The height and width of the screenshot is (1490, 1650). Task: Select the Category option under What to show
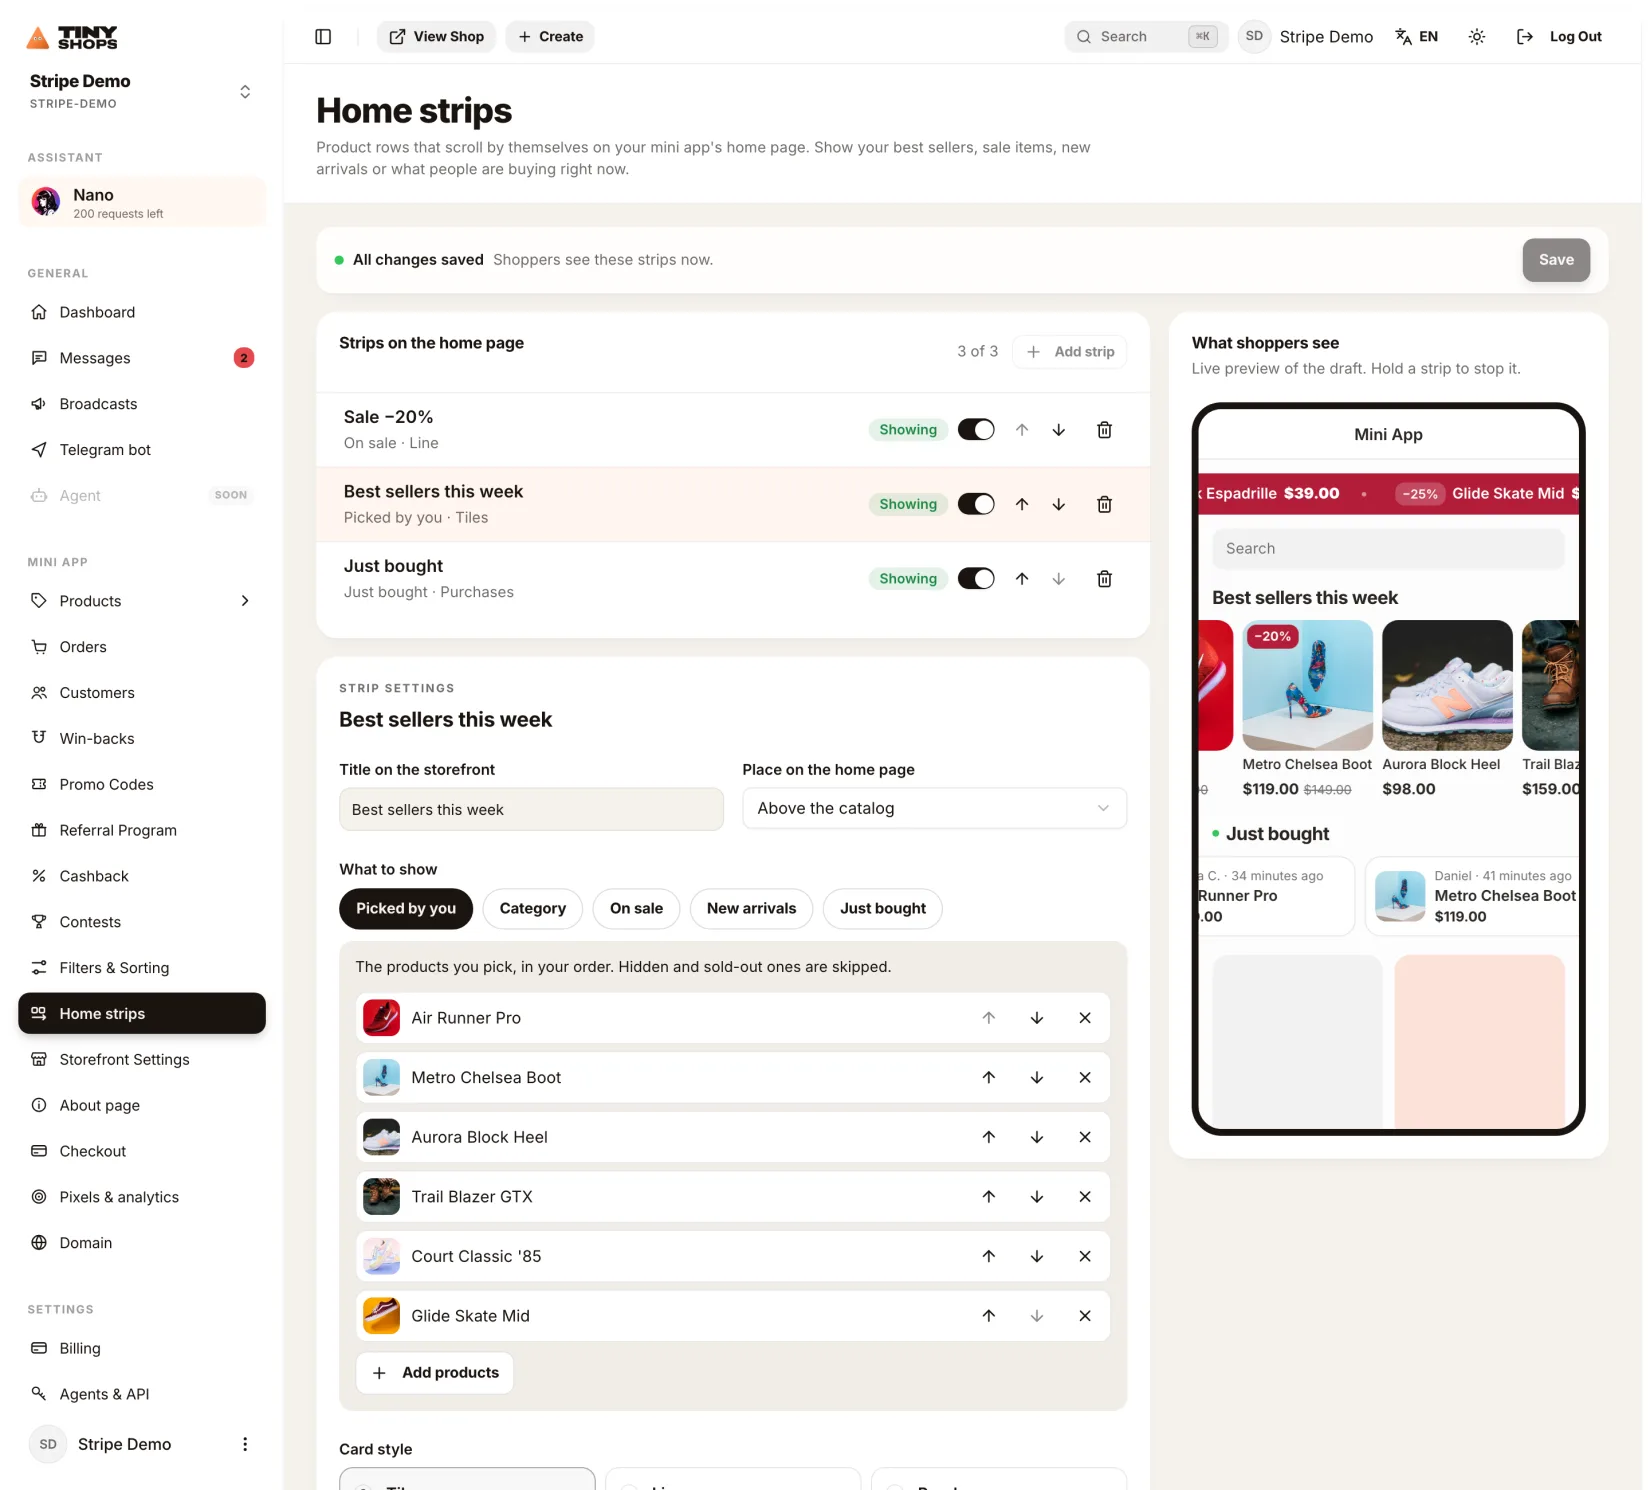[x=532, y=909]
